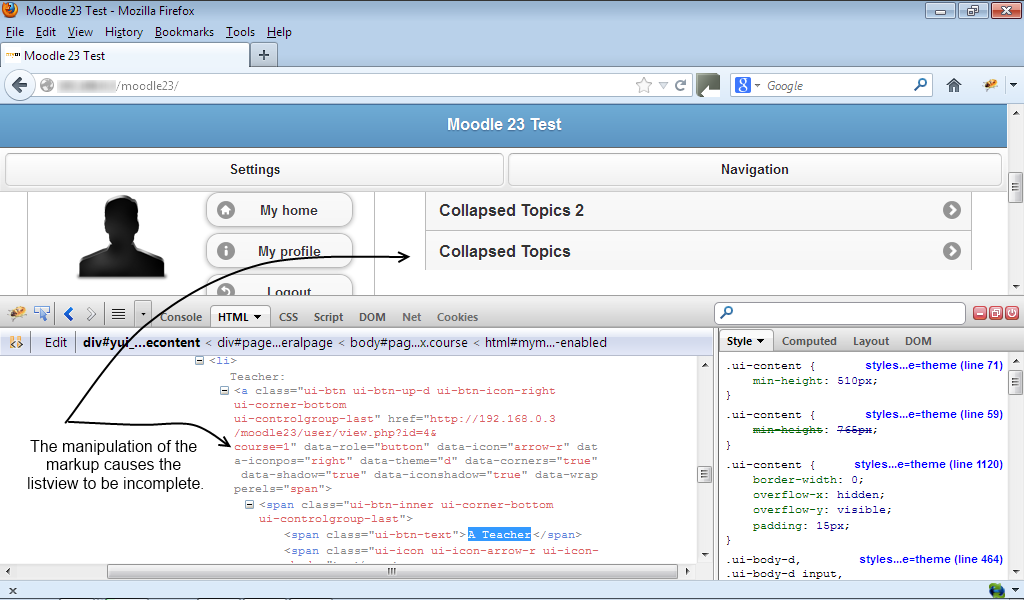Click the Firebug panel back arrow
Image resolution: width=1024 pixels, height=600 pixels.
point(69,314)
